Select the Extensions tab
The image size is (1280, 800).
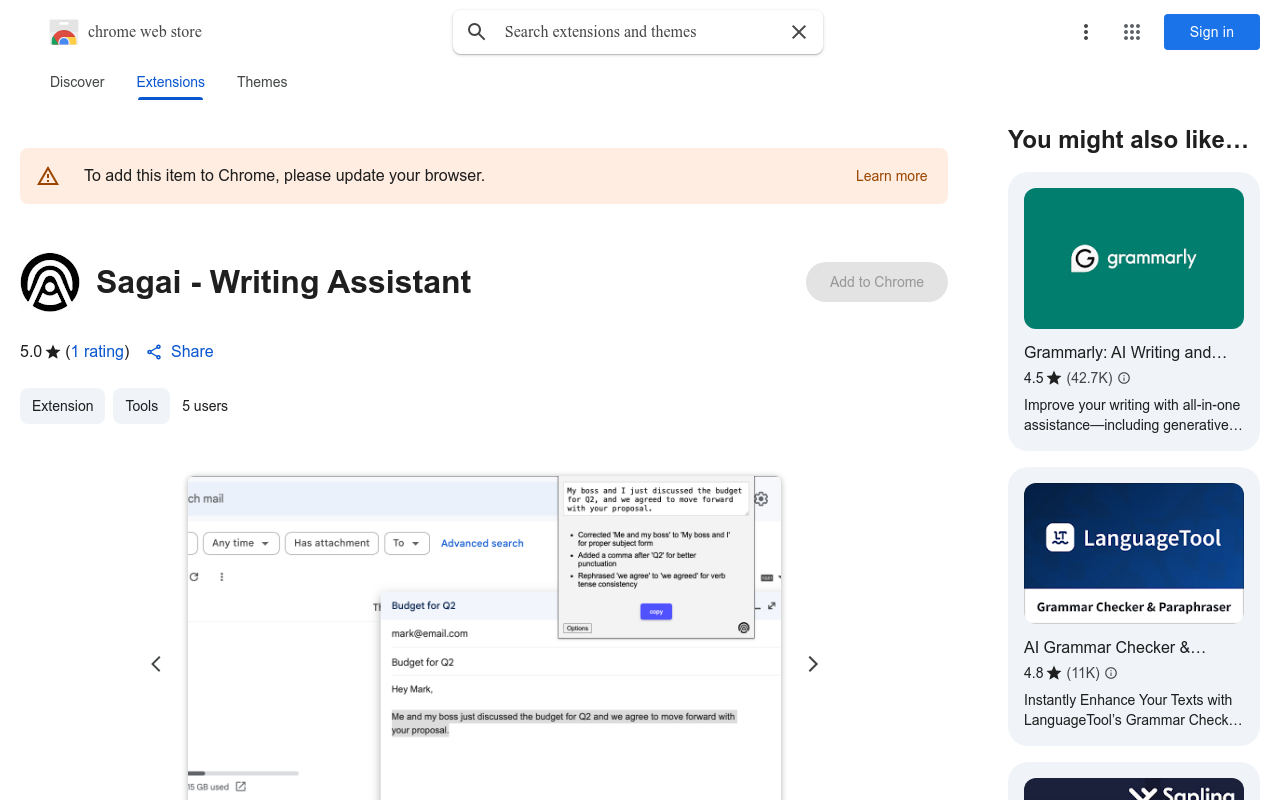[171, 82]
